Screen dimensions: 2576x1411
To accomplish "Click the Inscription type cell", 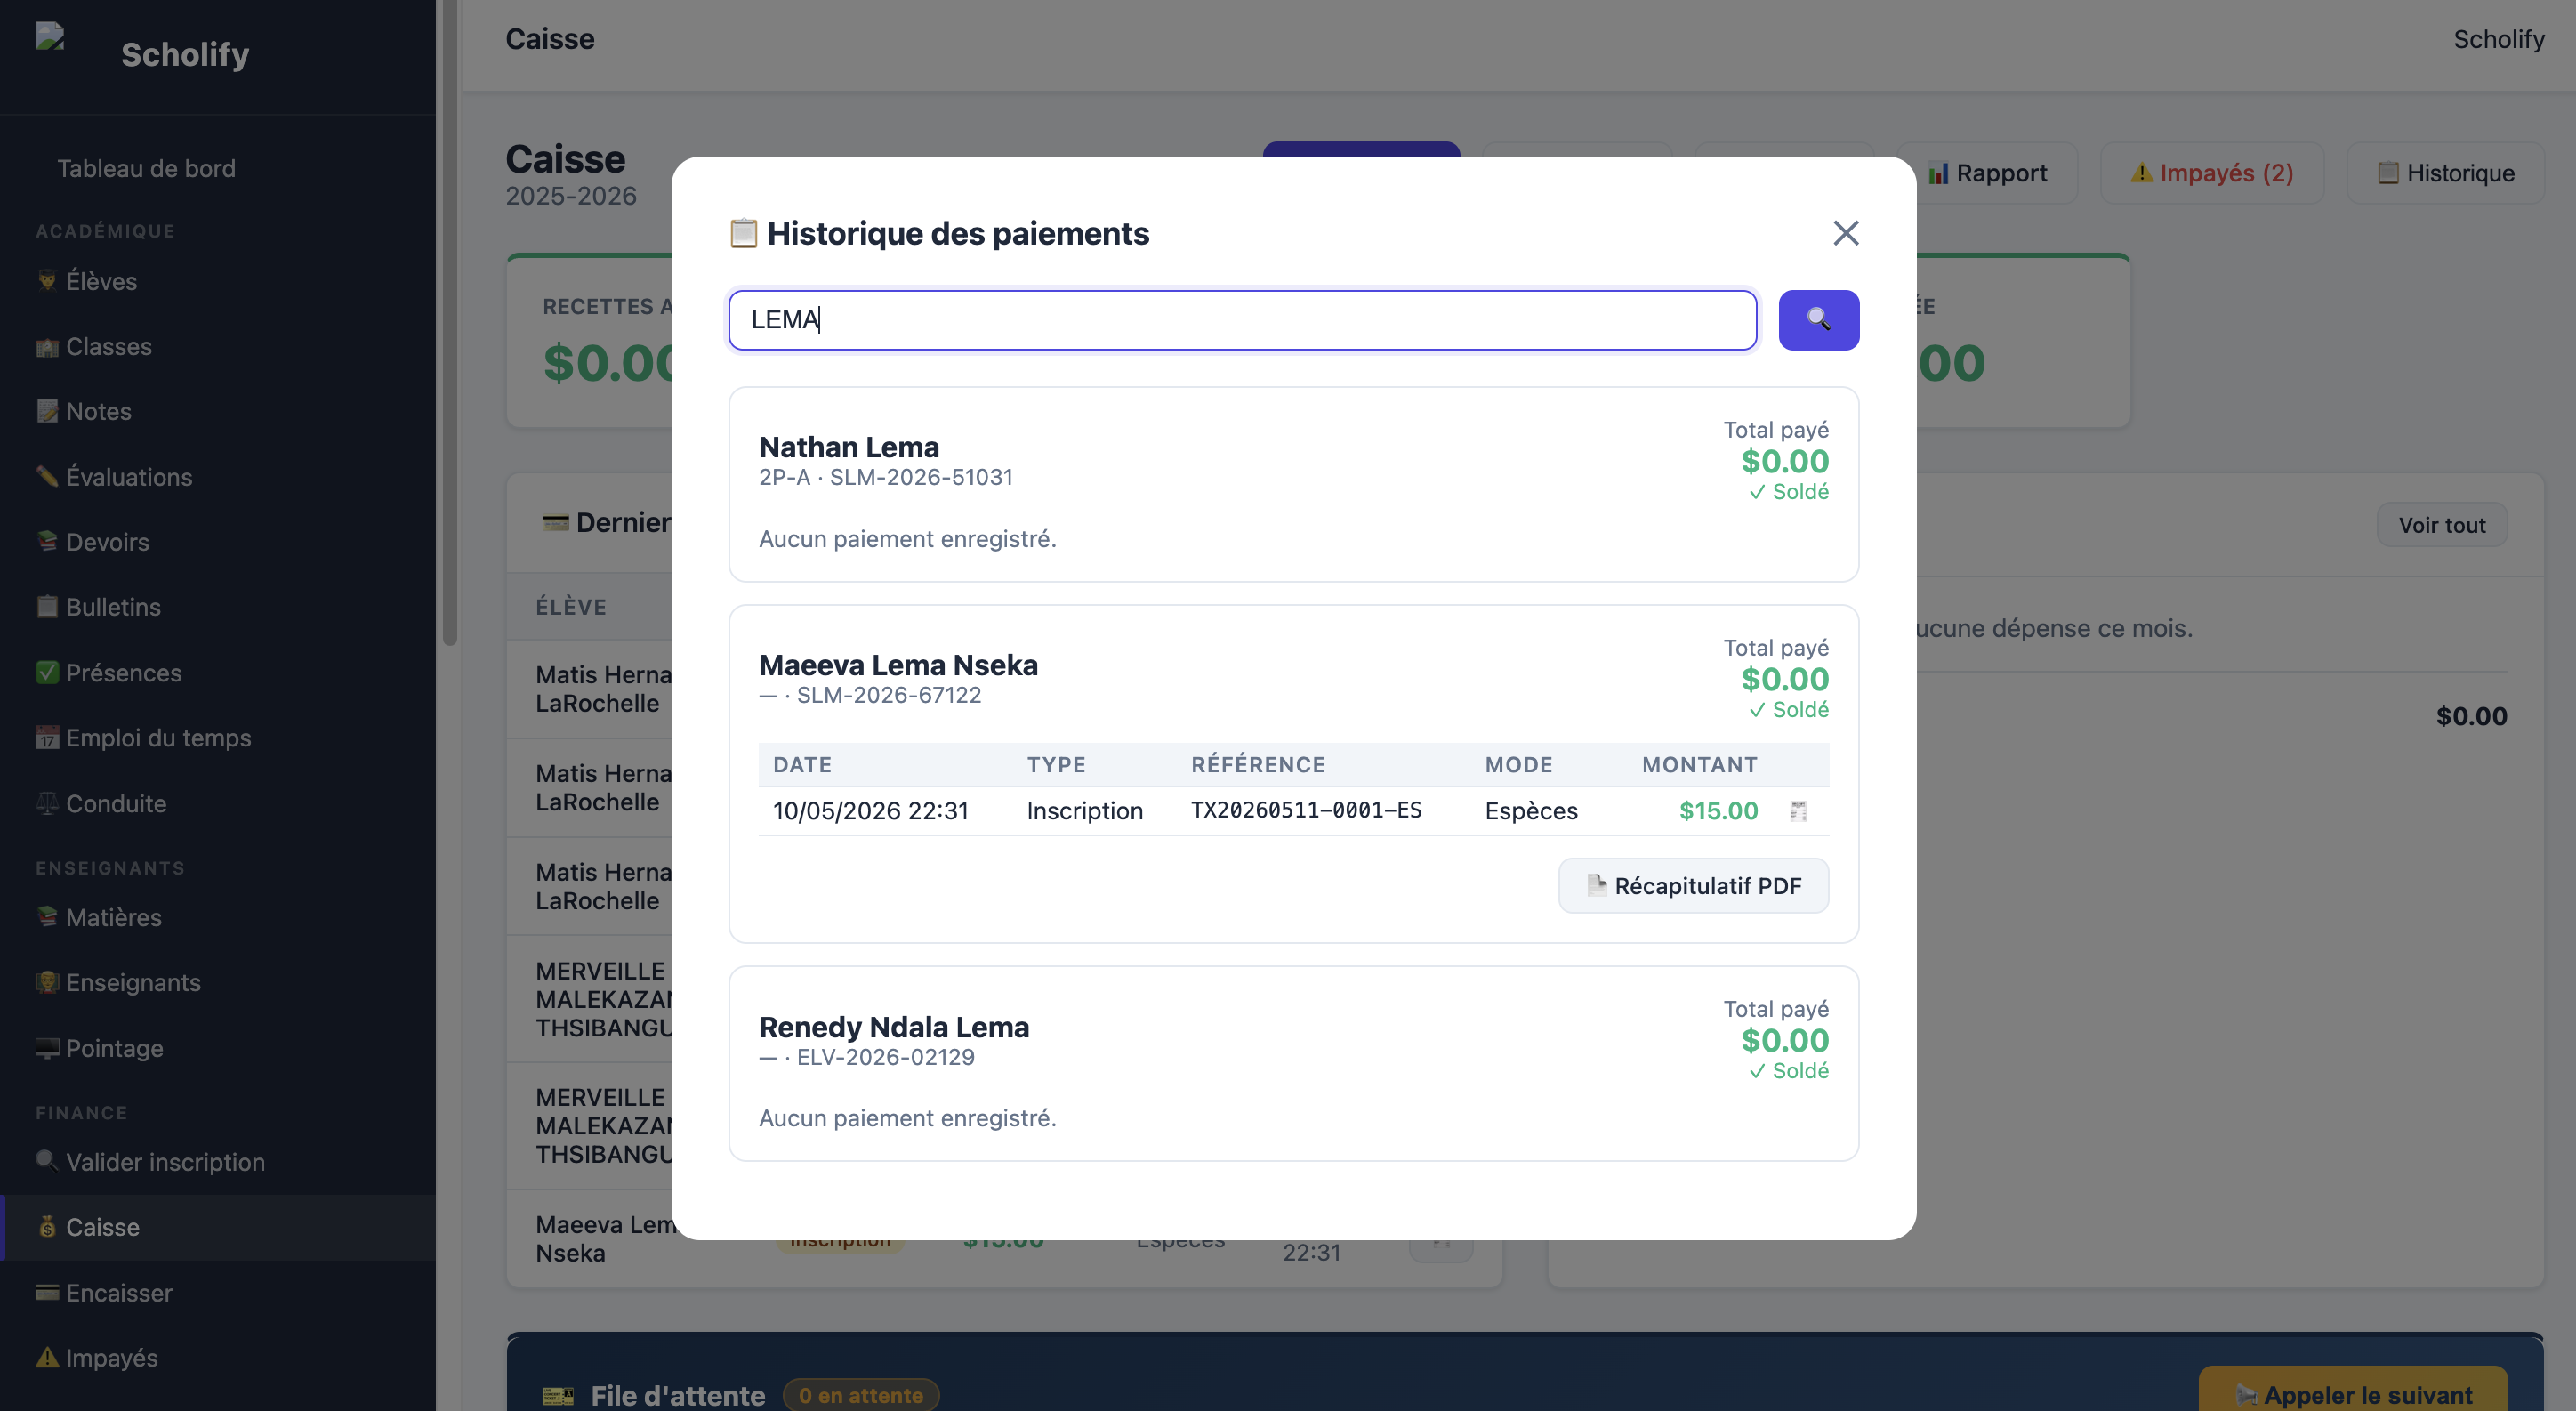I will coord(1084,811).
